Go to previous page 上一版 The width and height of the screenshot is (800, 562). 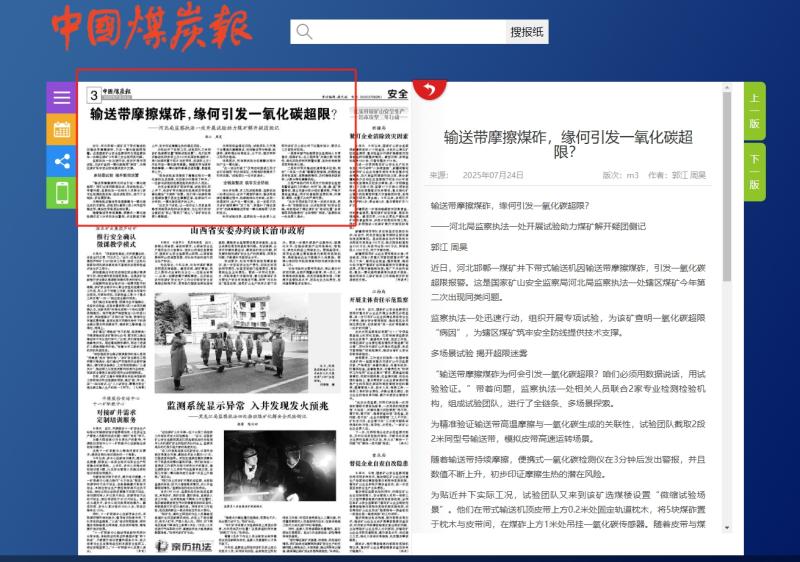754,111
